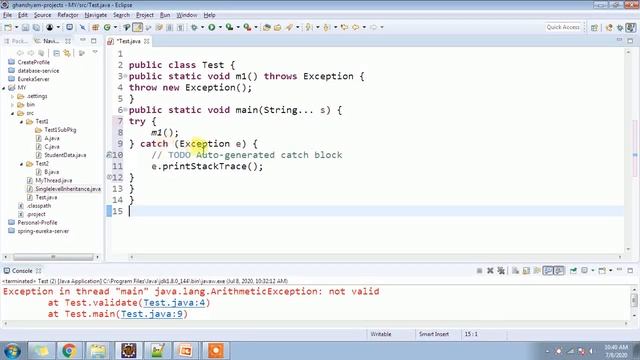640x360 pixels.
Task: Toggle Show Console on Standard Out
Action: click(x=548, y=271)
